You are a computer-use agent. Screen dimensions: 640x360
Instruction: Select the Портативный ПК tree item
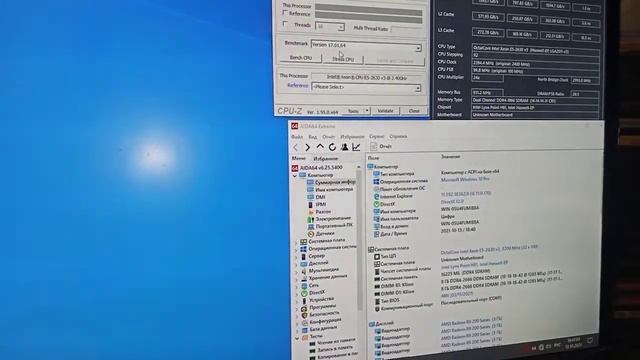click(x=330, y=226)
